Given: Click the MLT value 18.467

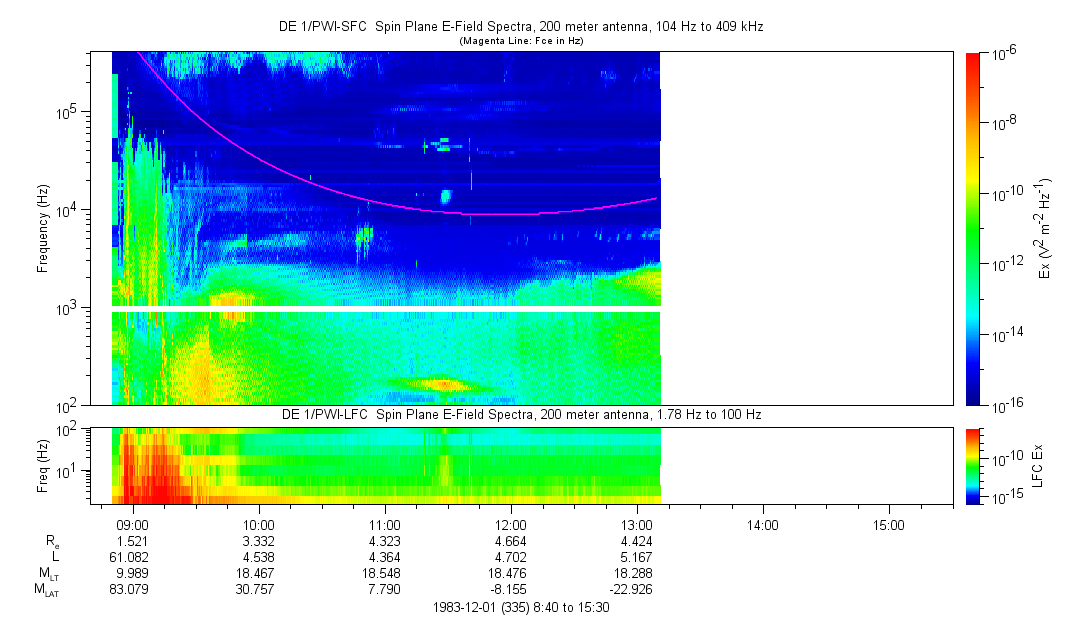Looking at the screenshot, I should 255,573.
